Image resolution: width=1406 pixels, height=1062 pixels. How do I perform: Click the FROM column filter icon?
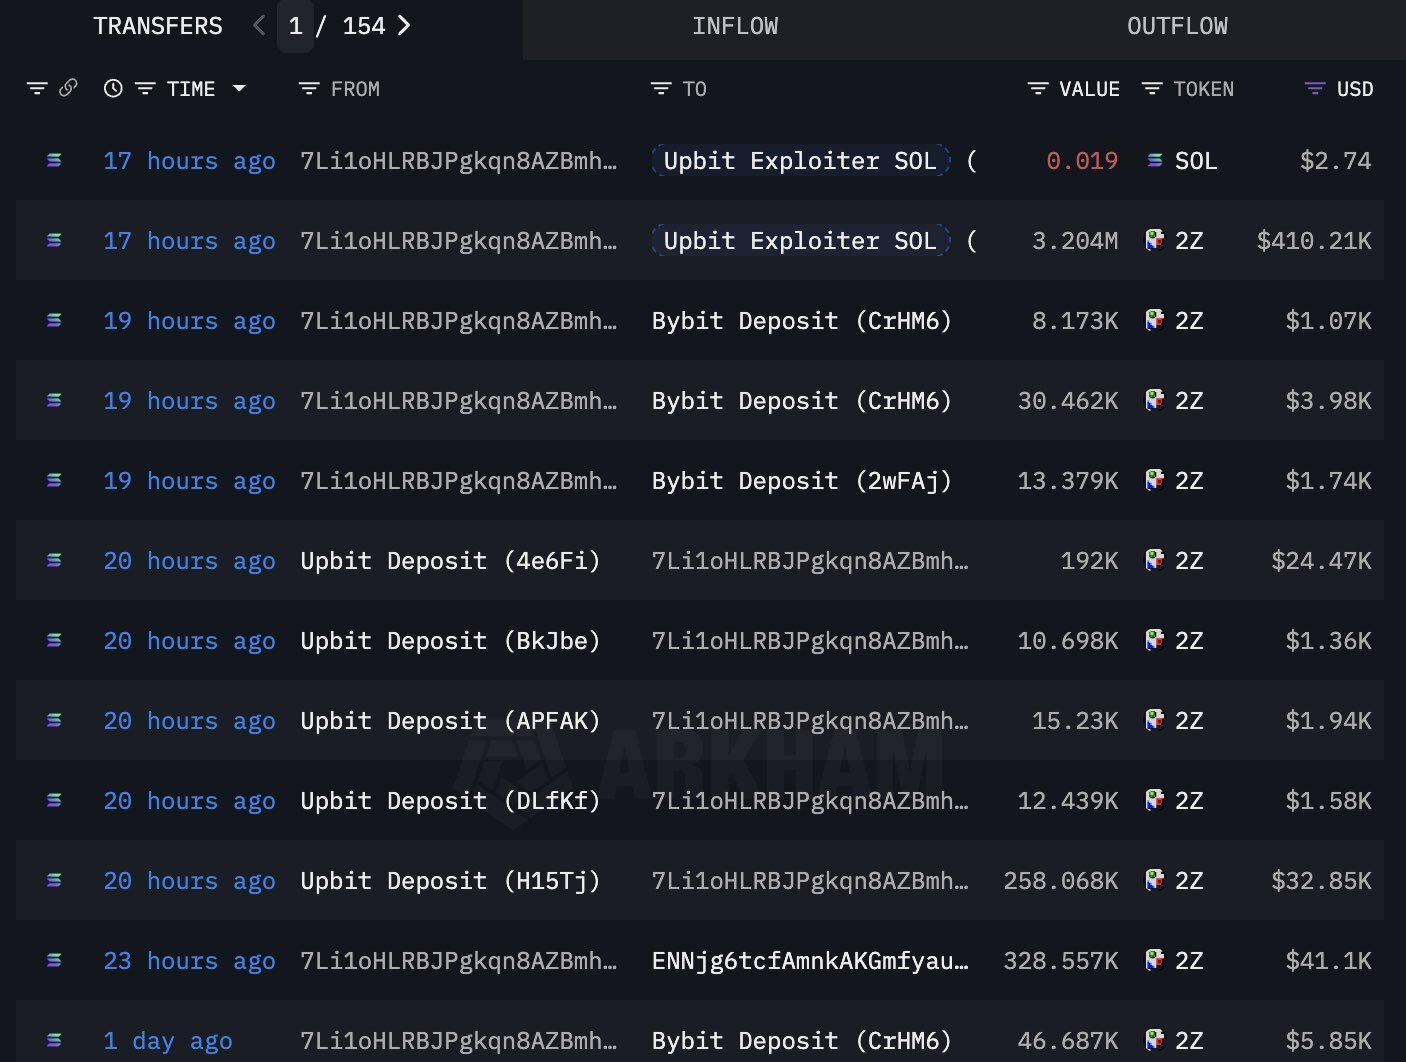[307, 88]
